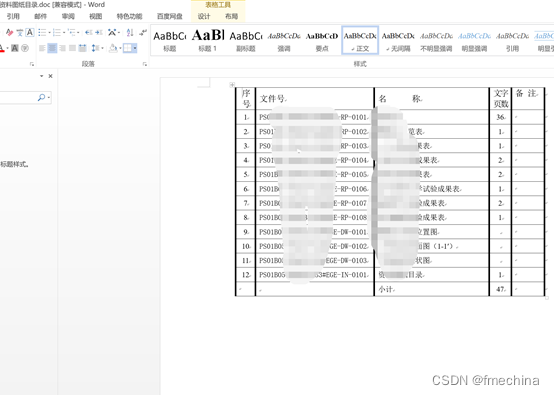Image resolution: width=554 pixels, height=395 pixels.
Task: Toggle center alignment
Action: pyautogui.click(x=52, y=48)
